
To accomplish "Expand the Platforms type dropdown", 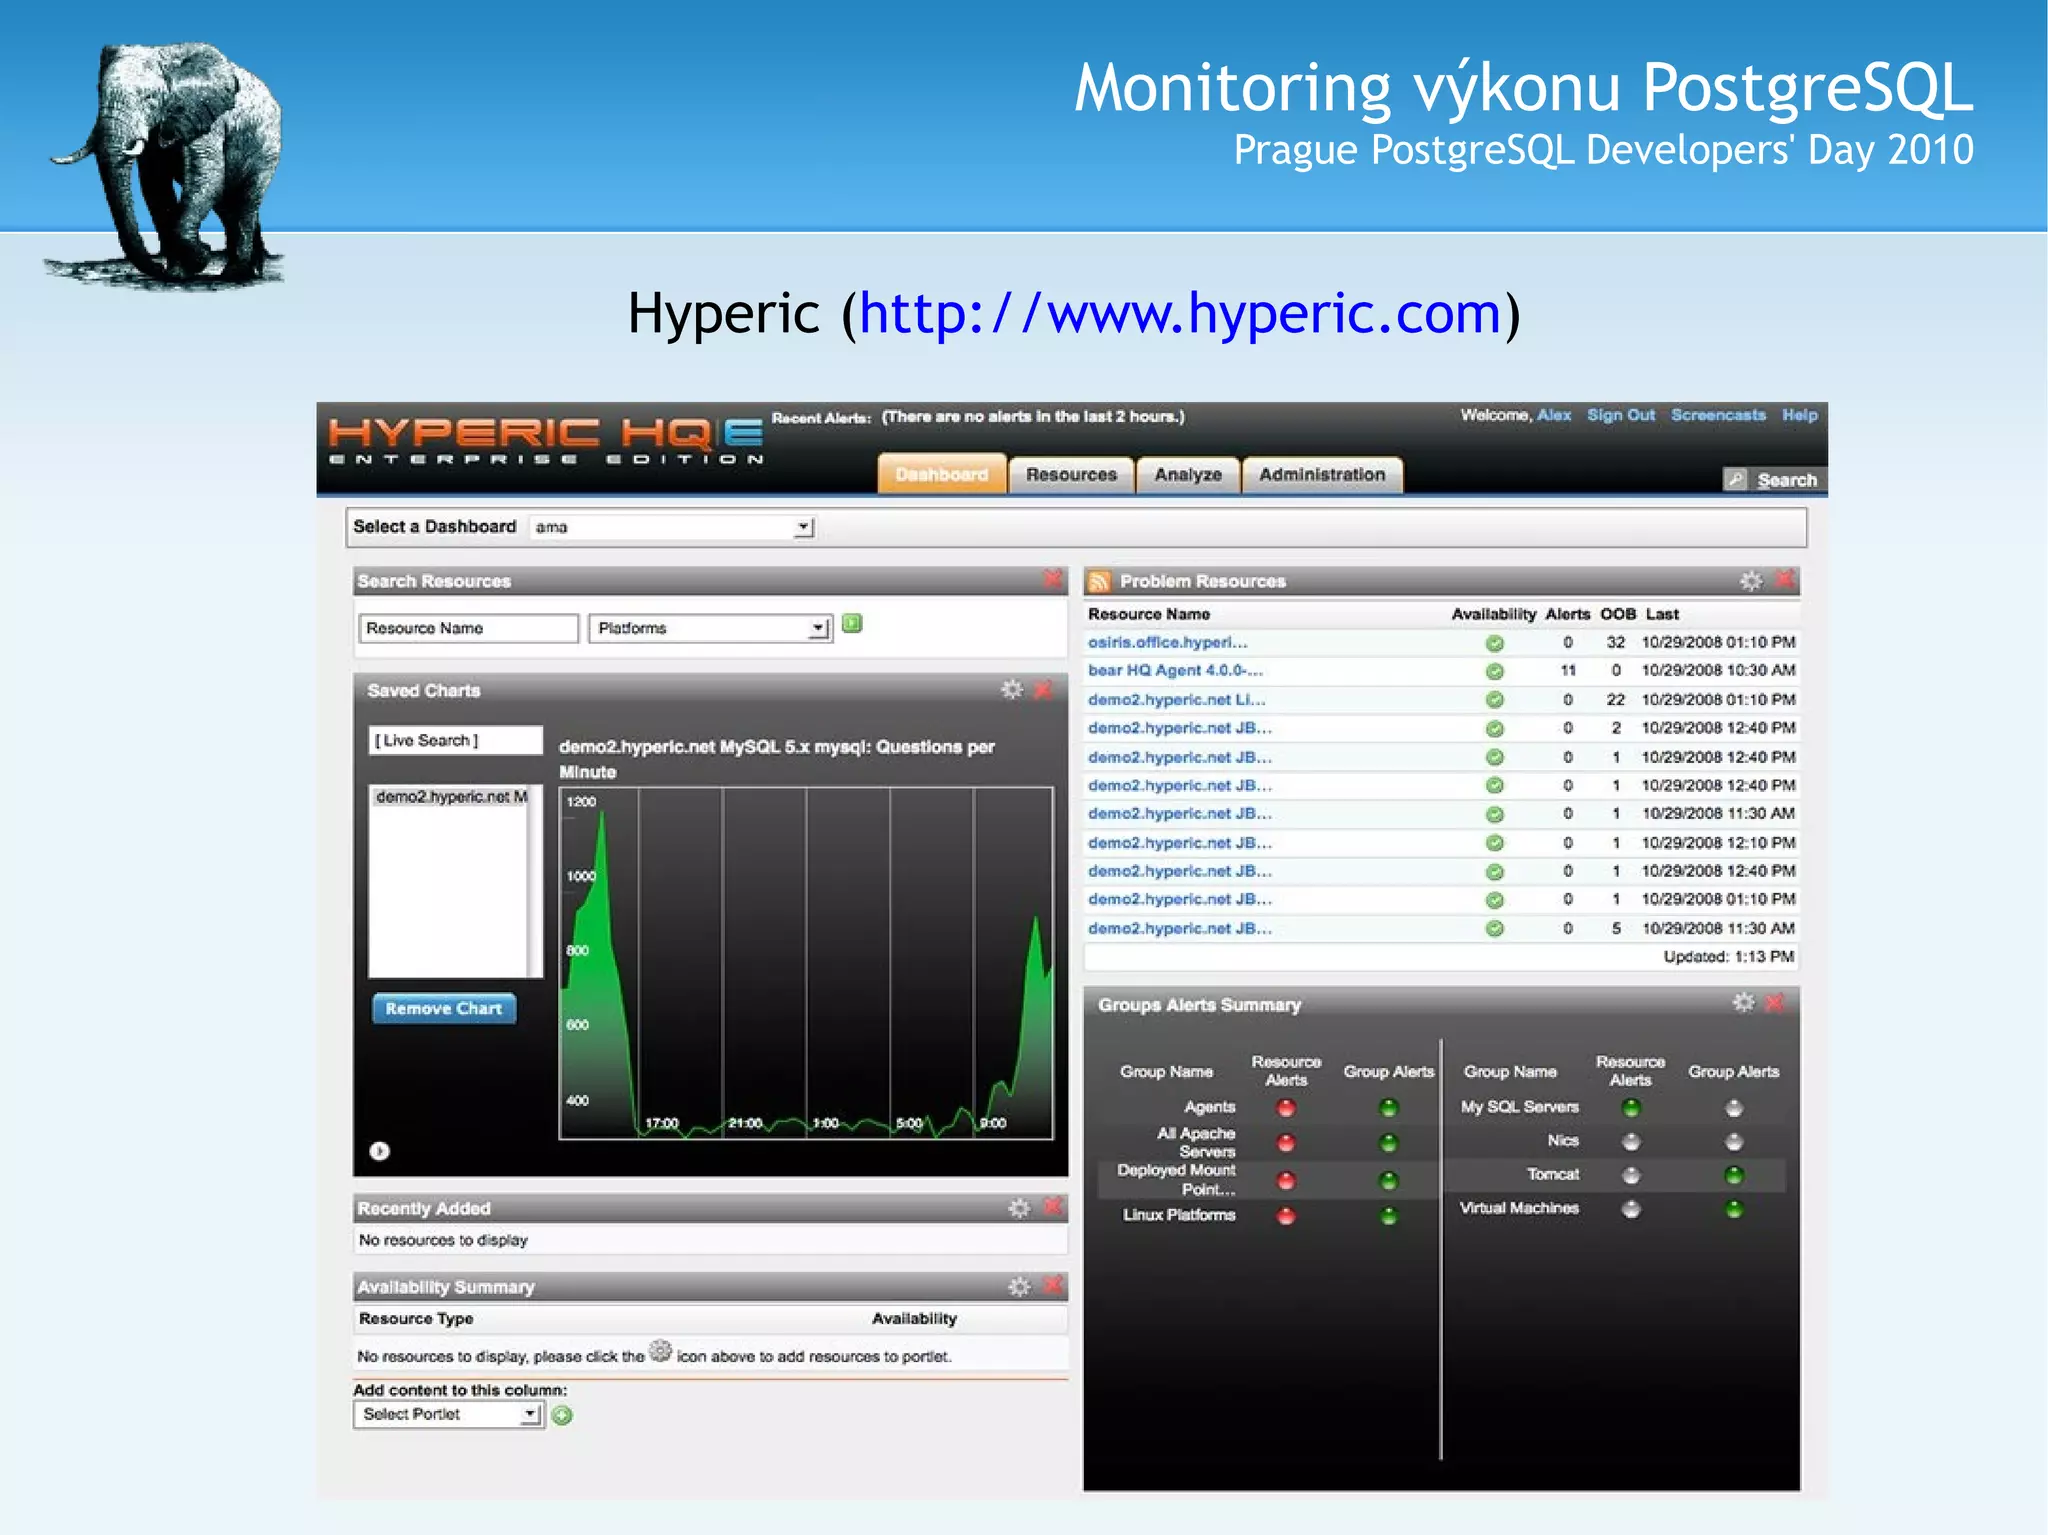I will pos(710,628).
